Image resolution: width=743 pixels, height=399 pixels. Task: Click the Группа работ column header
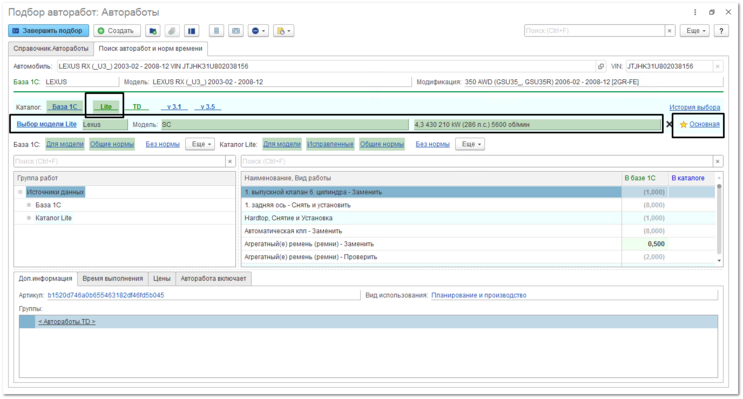(x=124, y=178)
